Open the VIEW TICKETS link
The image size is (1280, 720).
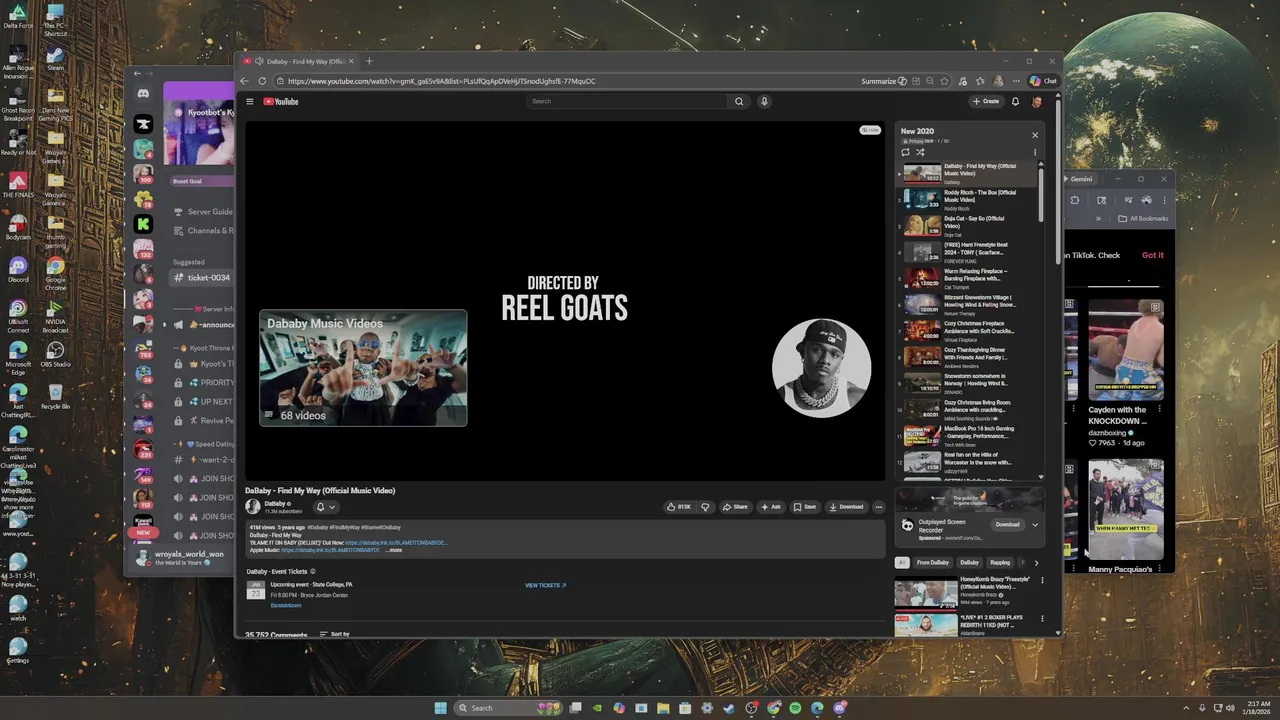click(x=545, y=585)
